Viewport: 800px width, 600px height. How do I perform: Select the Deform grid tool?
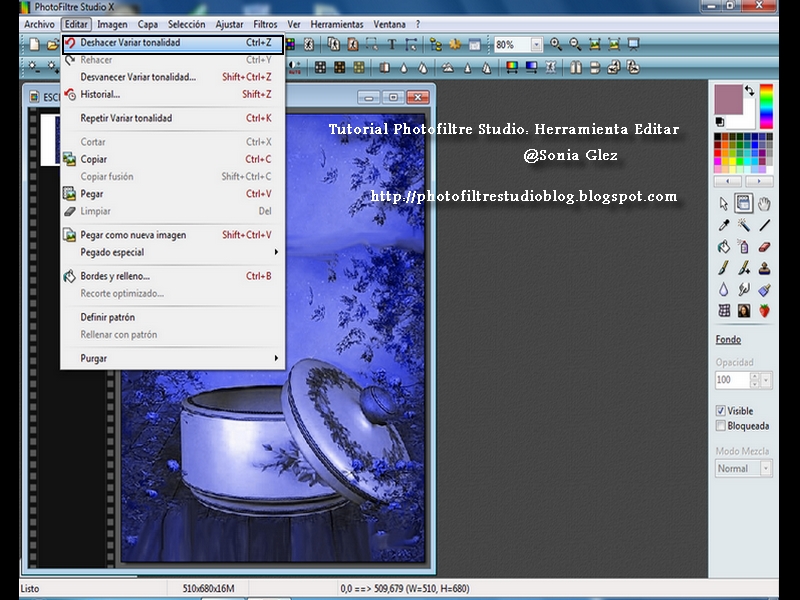click(723, 310)
